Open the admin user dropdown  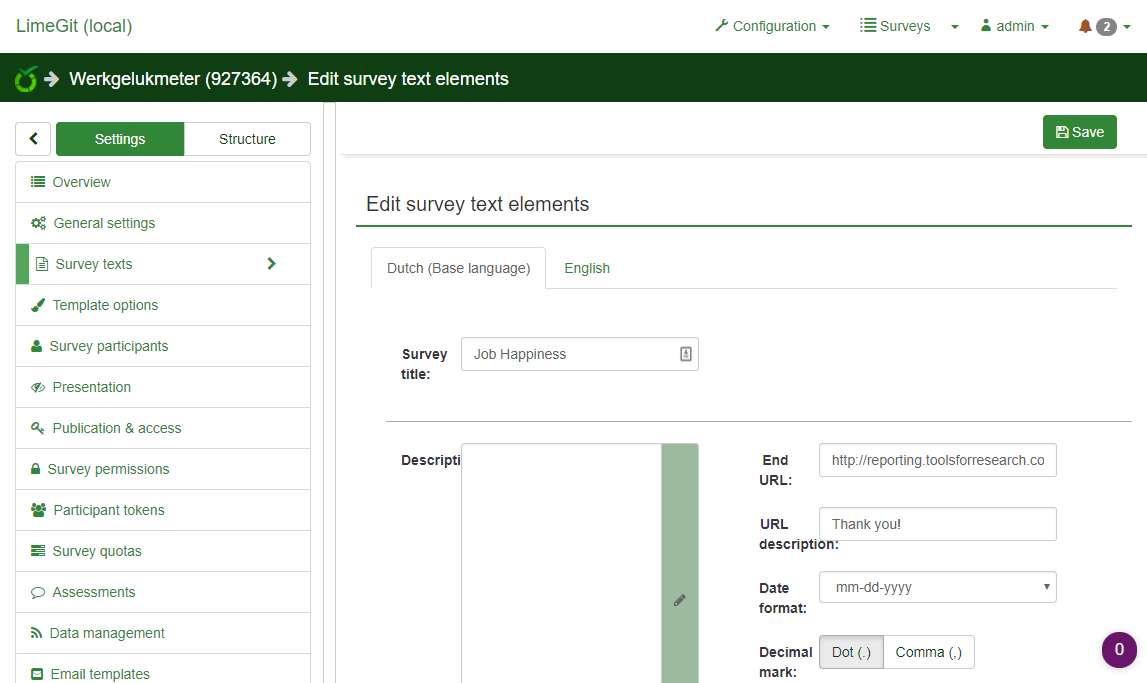click(x=1014, y=27)
